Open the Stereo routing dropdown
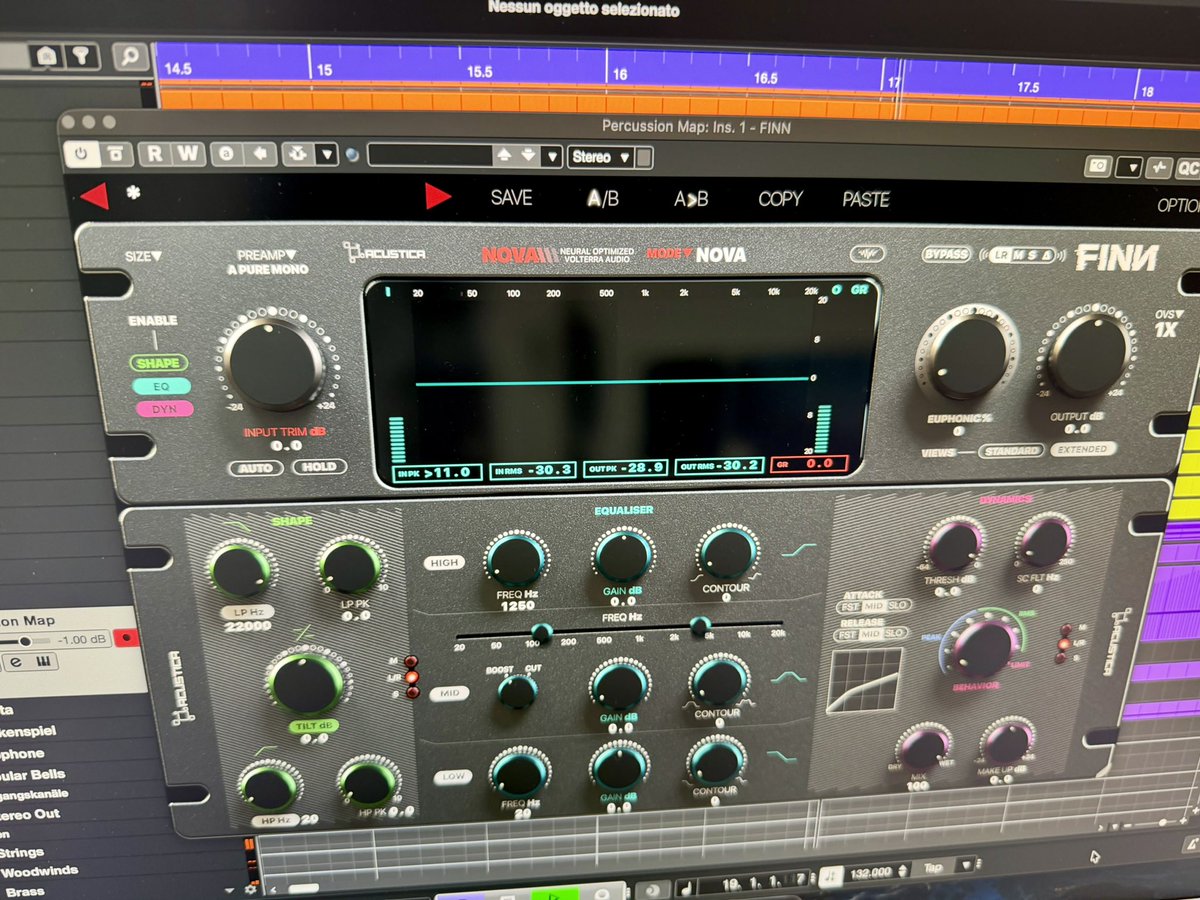The height and width of the screenshot is (900, 1200). click(x=602, y=157)
